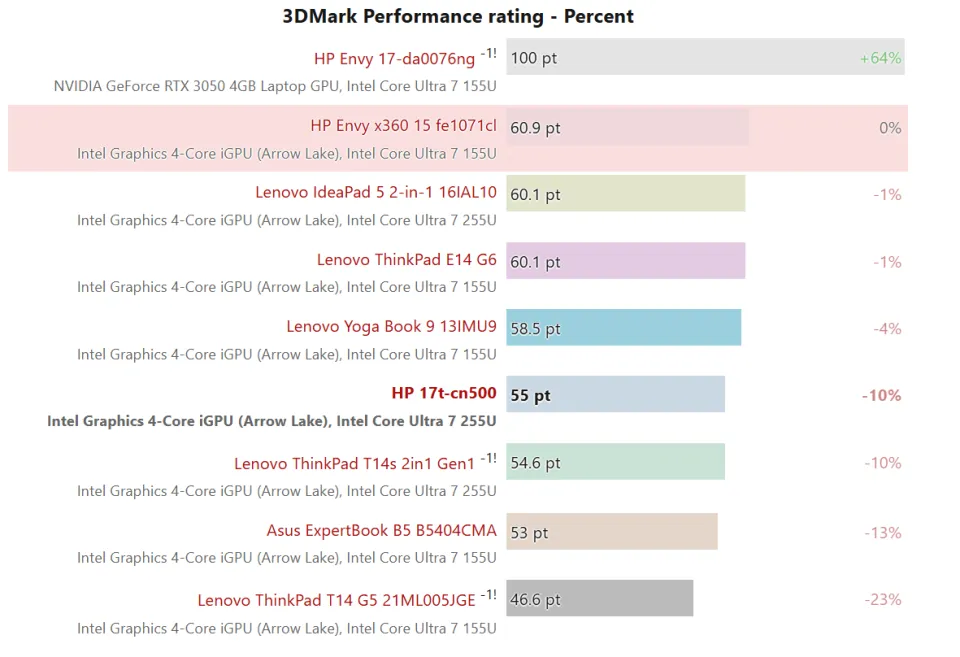Click the -1! marker beside ThinkPad T14 G5
This screenshot has width=960, height=657.
488,596
